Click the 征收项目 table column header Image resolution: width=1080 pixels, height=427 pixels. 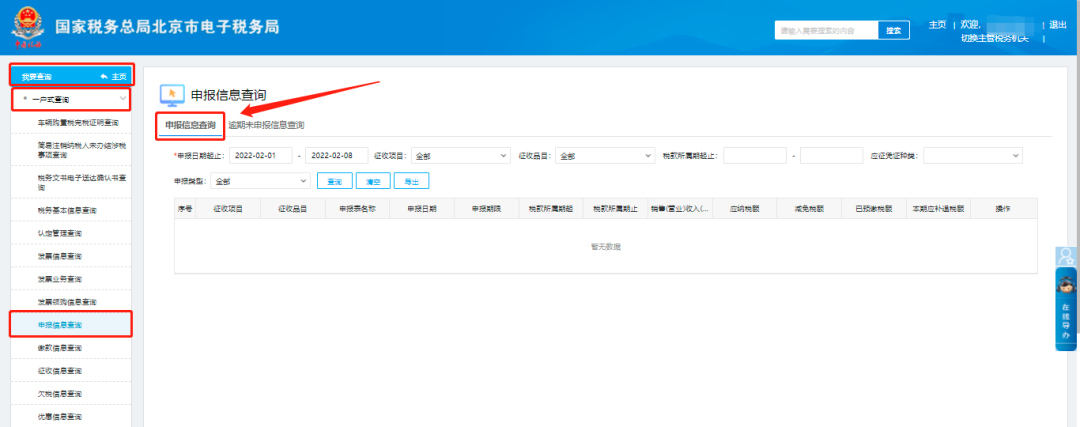point(228,209)
